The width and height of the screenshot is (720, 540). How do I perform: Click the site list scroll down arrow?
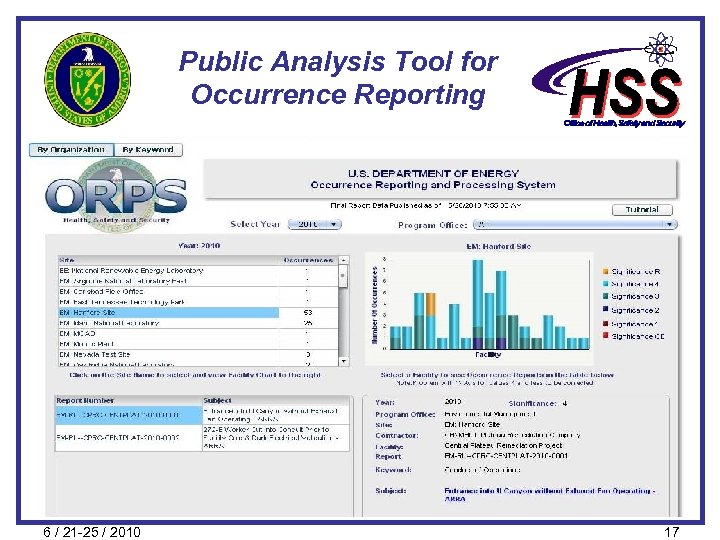(x=343, y=361)
